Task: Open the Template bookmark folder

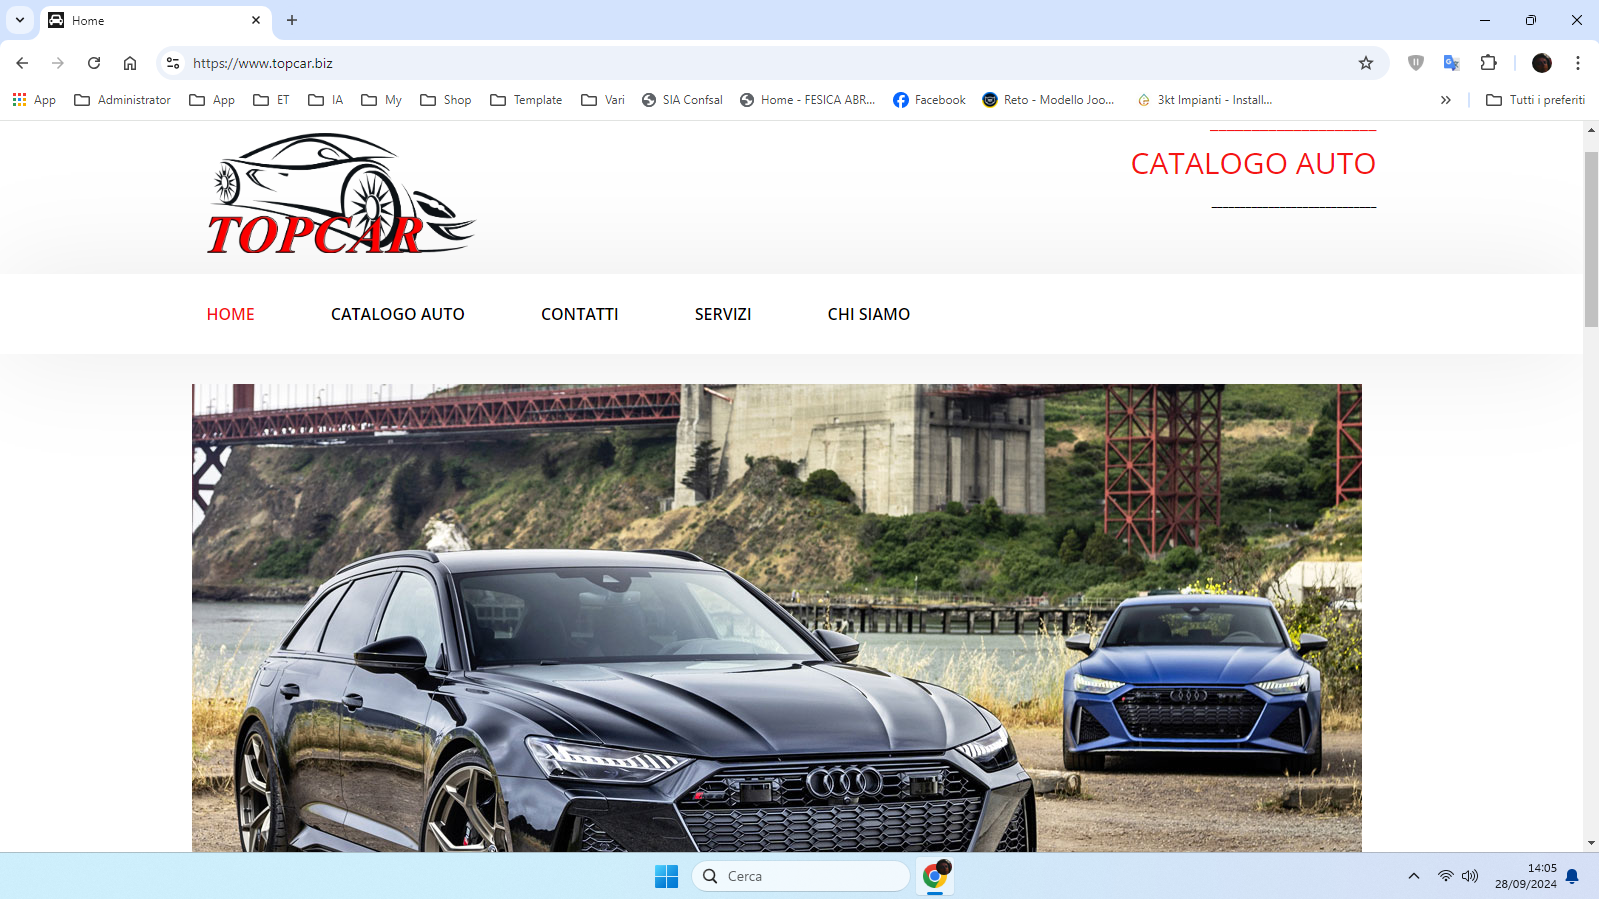Action: [x=526, y=100]
